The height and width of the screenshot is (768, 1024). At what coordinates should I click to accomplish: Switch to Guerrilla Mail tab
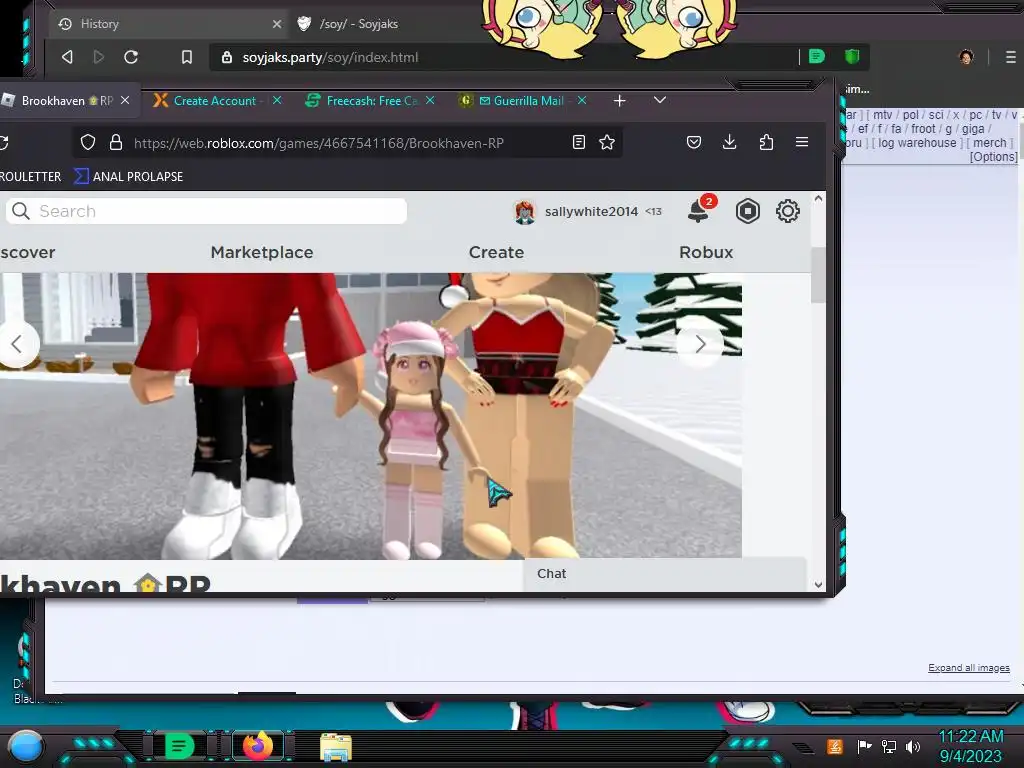[x=528, y=101]
